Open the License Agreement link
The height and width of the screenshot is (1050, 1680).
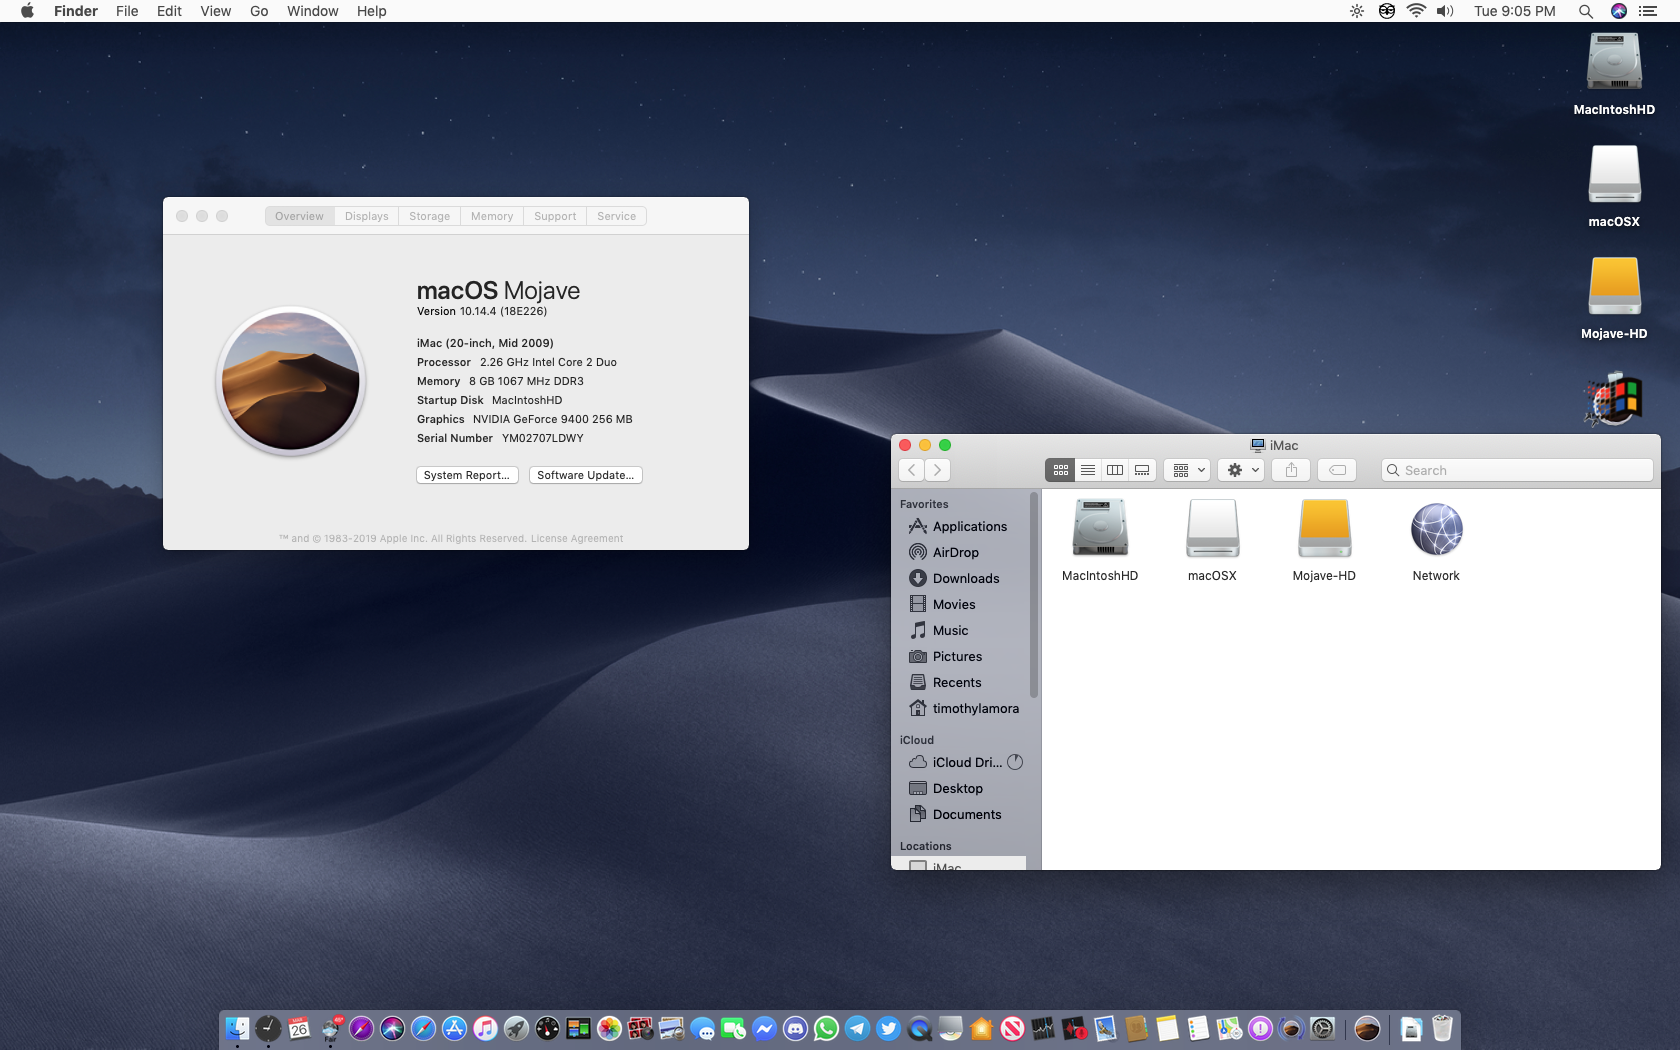click(x=577, y=538)
